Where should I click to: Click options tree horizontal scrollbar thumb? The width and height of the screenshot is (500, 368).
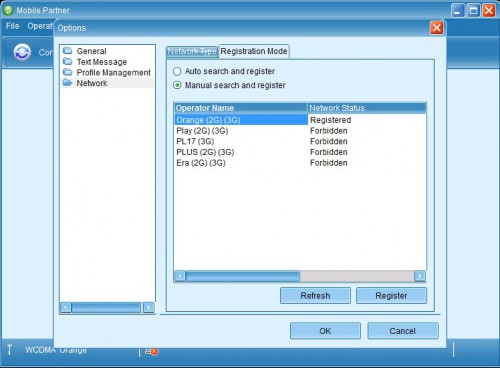pyautogui.click(x=106, y=307)
